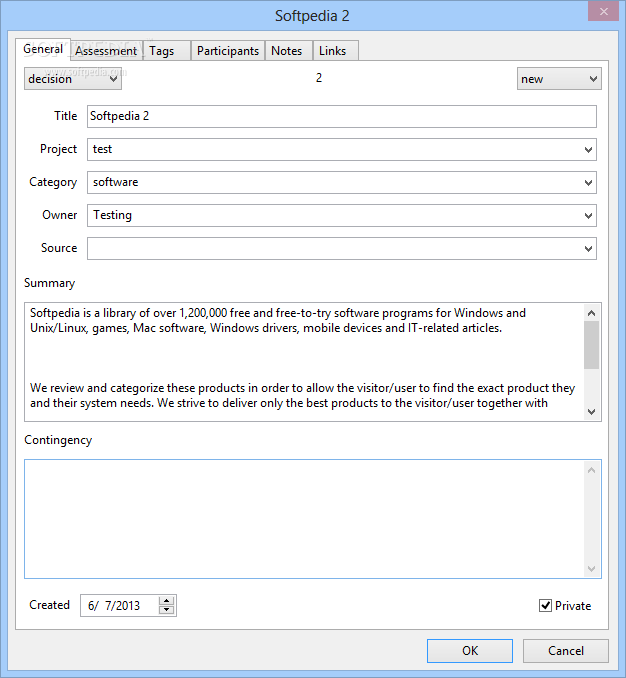Image resolution: width=626 pixels, height=678 pixels.
Task: Expand the Category dropdown arrow
Action: click(x=588, y=182)
